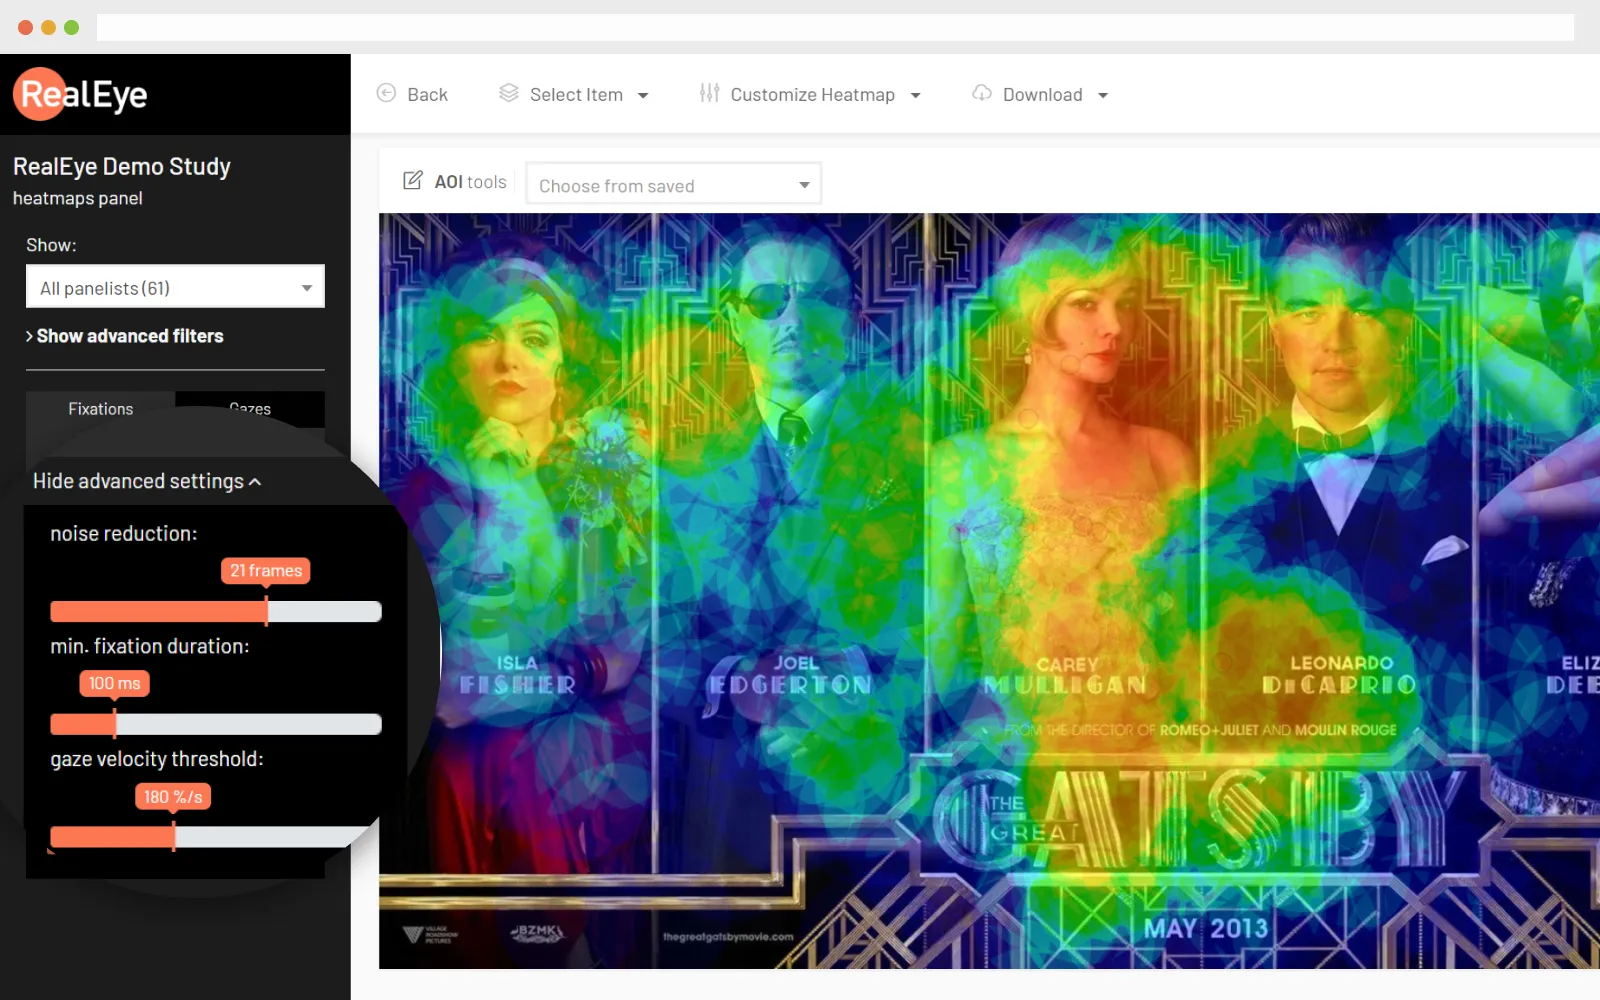The width and height of the screenshot is (1600, 1000).
Task: Expand the Customize Heatmap menu
Action: pos(914,94)
